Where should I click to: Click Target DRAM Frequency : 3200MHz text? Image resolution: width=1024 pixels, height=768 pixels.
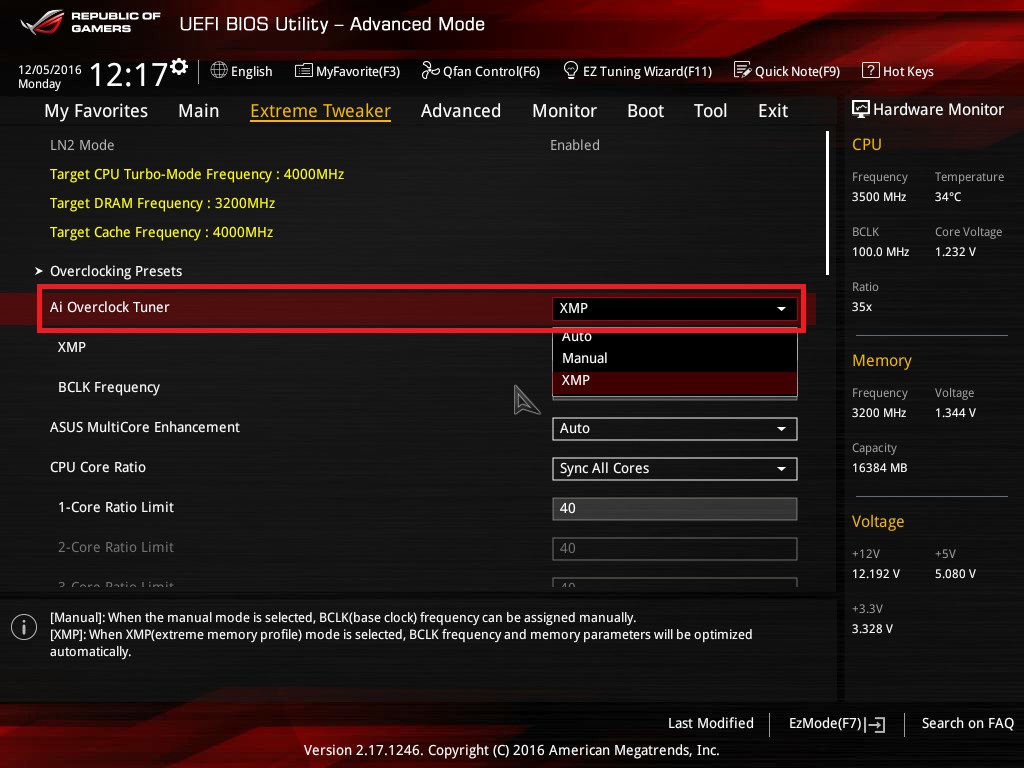[x=162, y=203]
